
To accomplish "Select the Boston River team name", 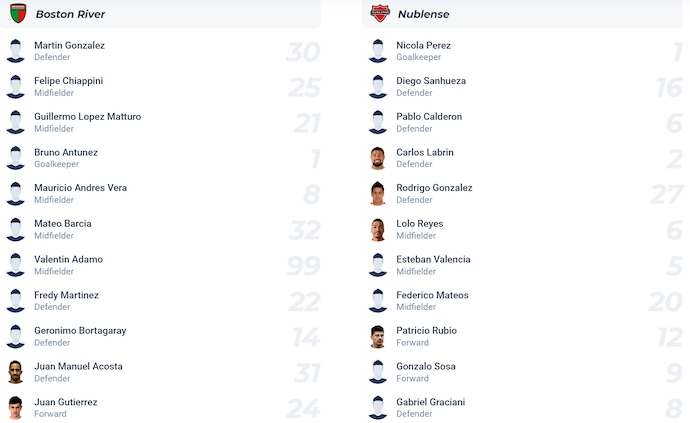I will tap(70, 14).
